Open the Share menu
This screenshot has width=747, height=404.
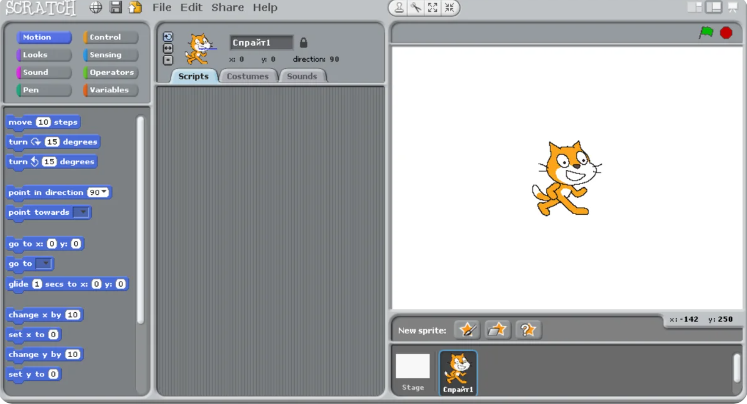pyautogui.click(x=227, y=8)
